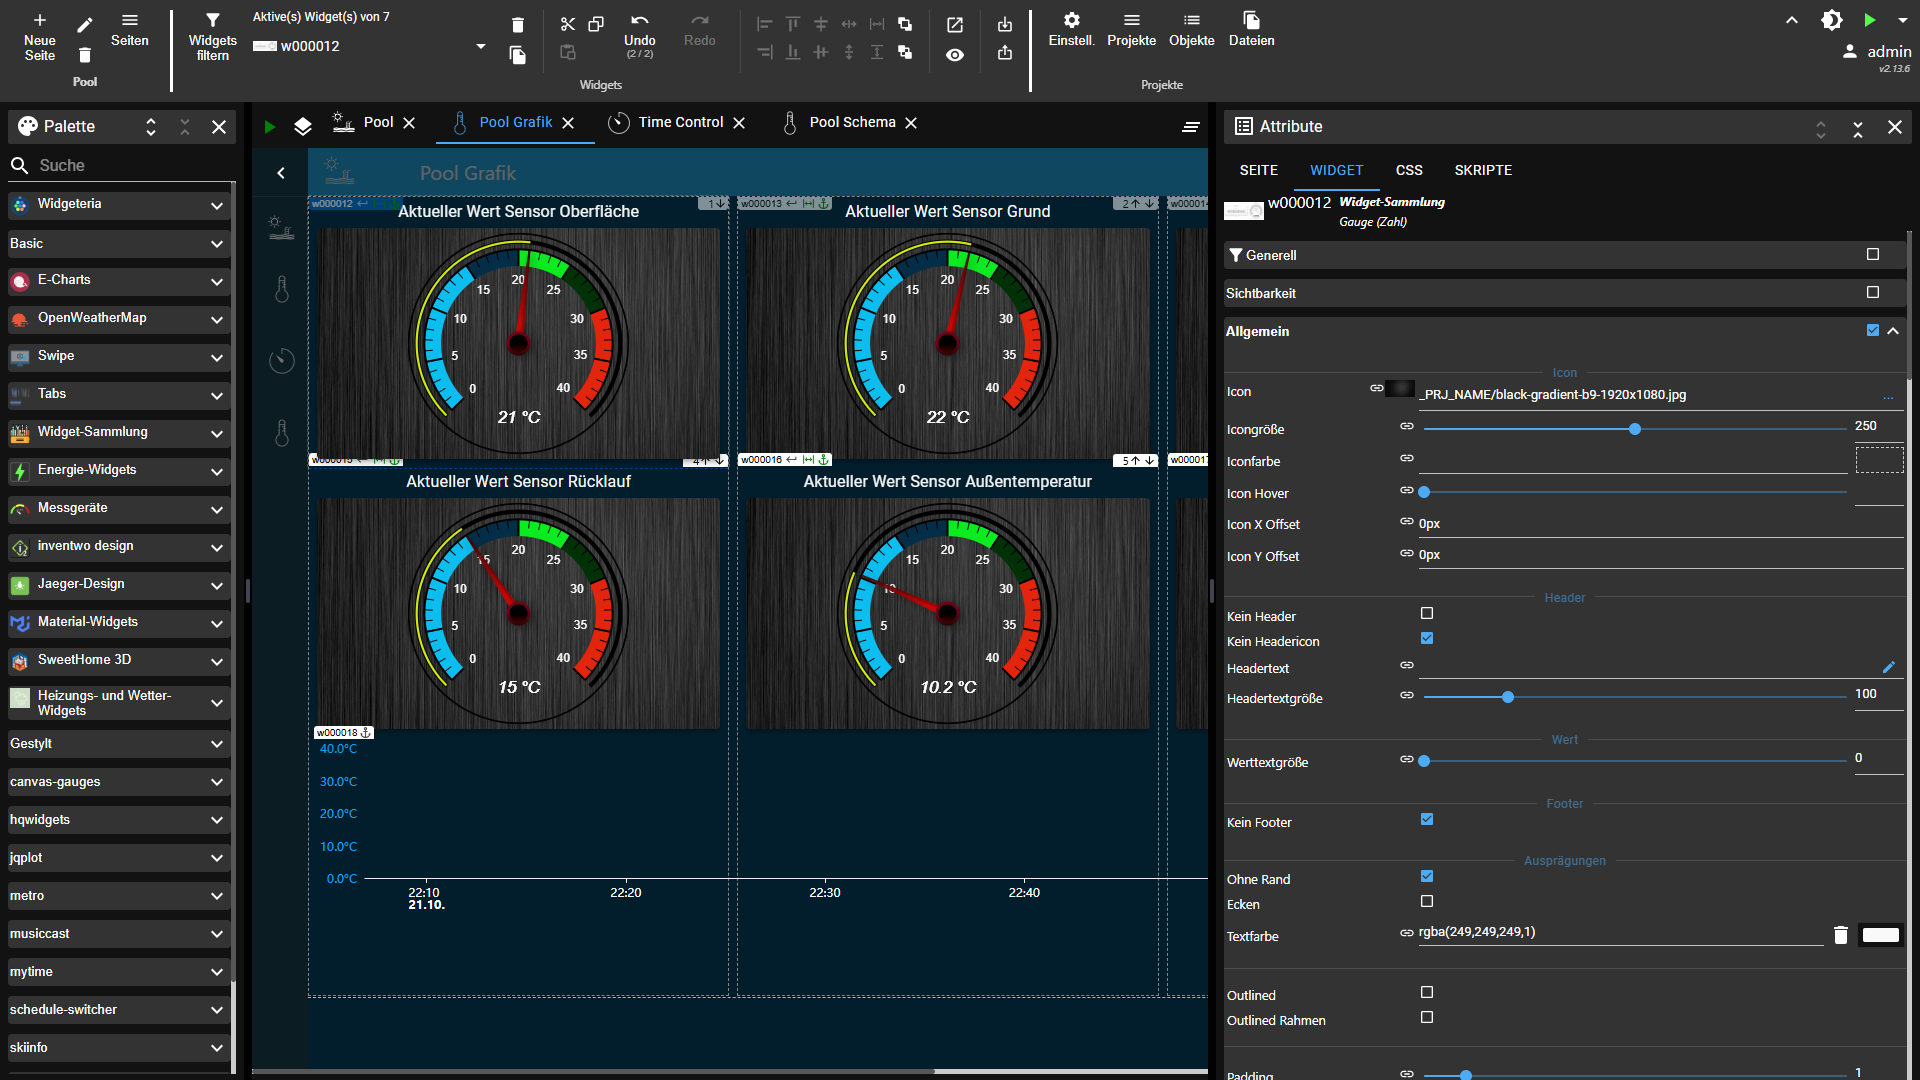Open Einstell. settings gear icon
The height and width of the screenshot is (1080, 1920).
coord(1071,21)
